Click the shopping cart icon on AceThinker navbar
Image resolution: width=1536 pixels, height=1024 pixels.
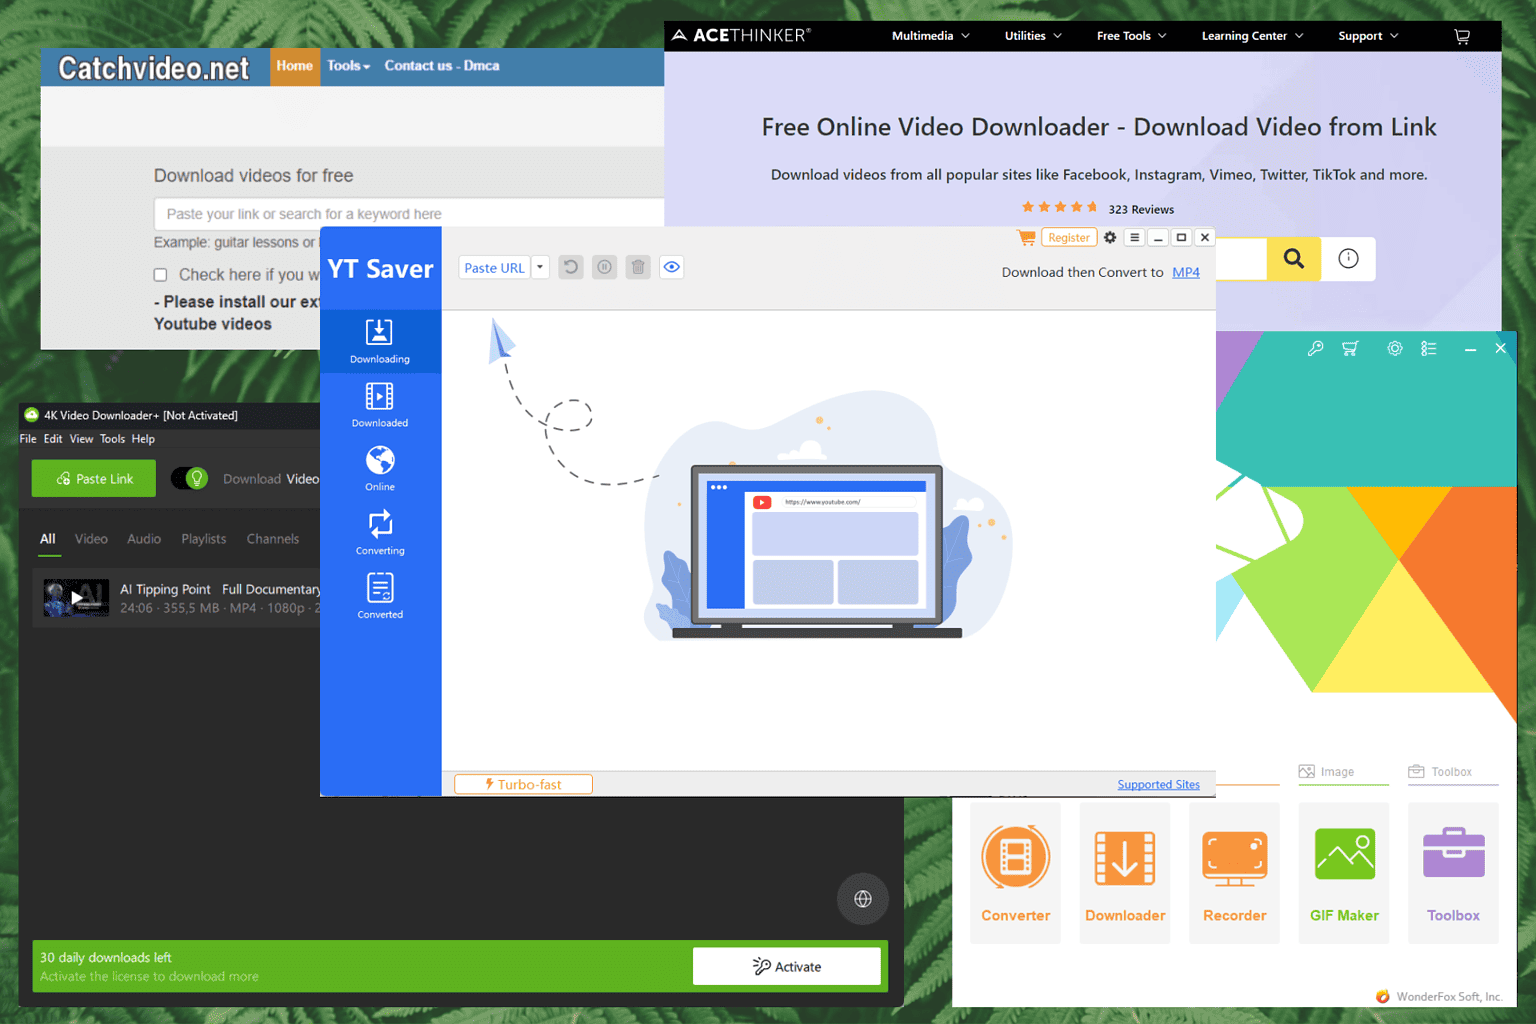pyautogui.click(x=1461, y=35)
